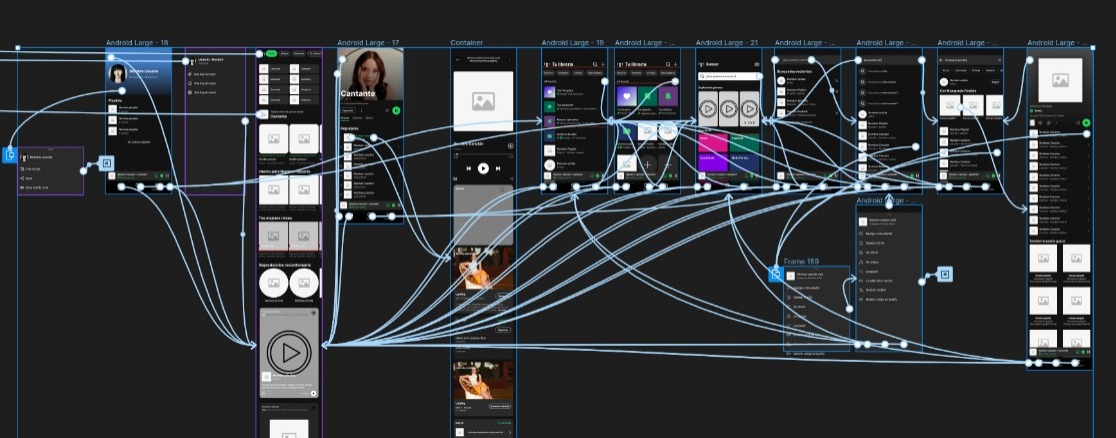Image resolution: width=1116 pixels, height=438 pixels.
Task: Click the purple genre tile in Android Large 21
Action: tap(713, 164)
